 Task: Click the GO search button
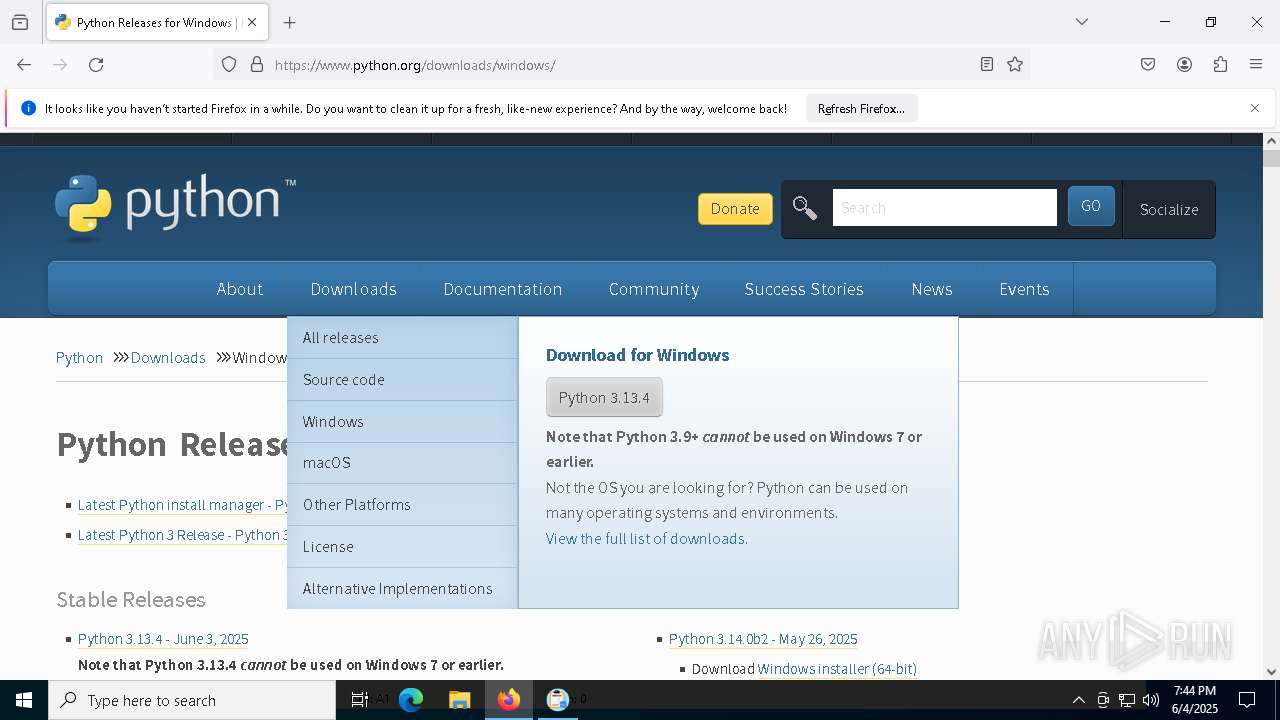[x=1091, y=206]
